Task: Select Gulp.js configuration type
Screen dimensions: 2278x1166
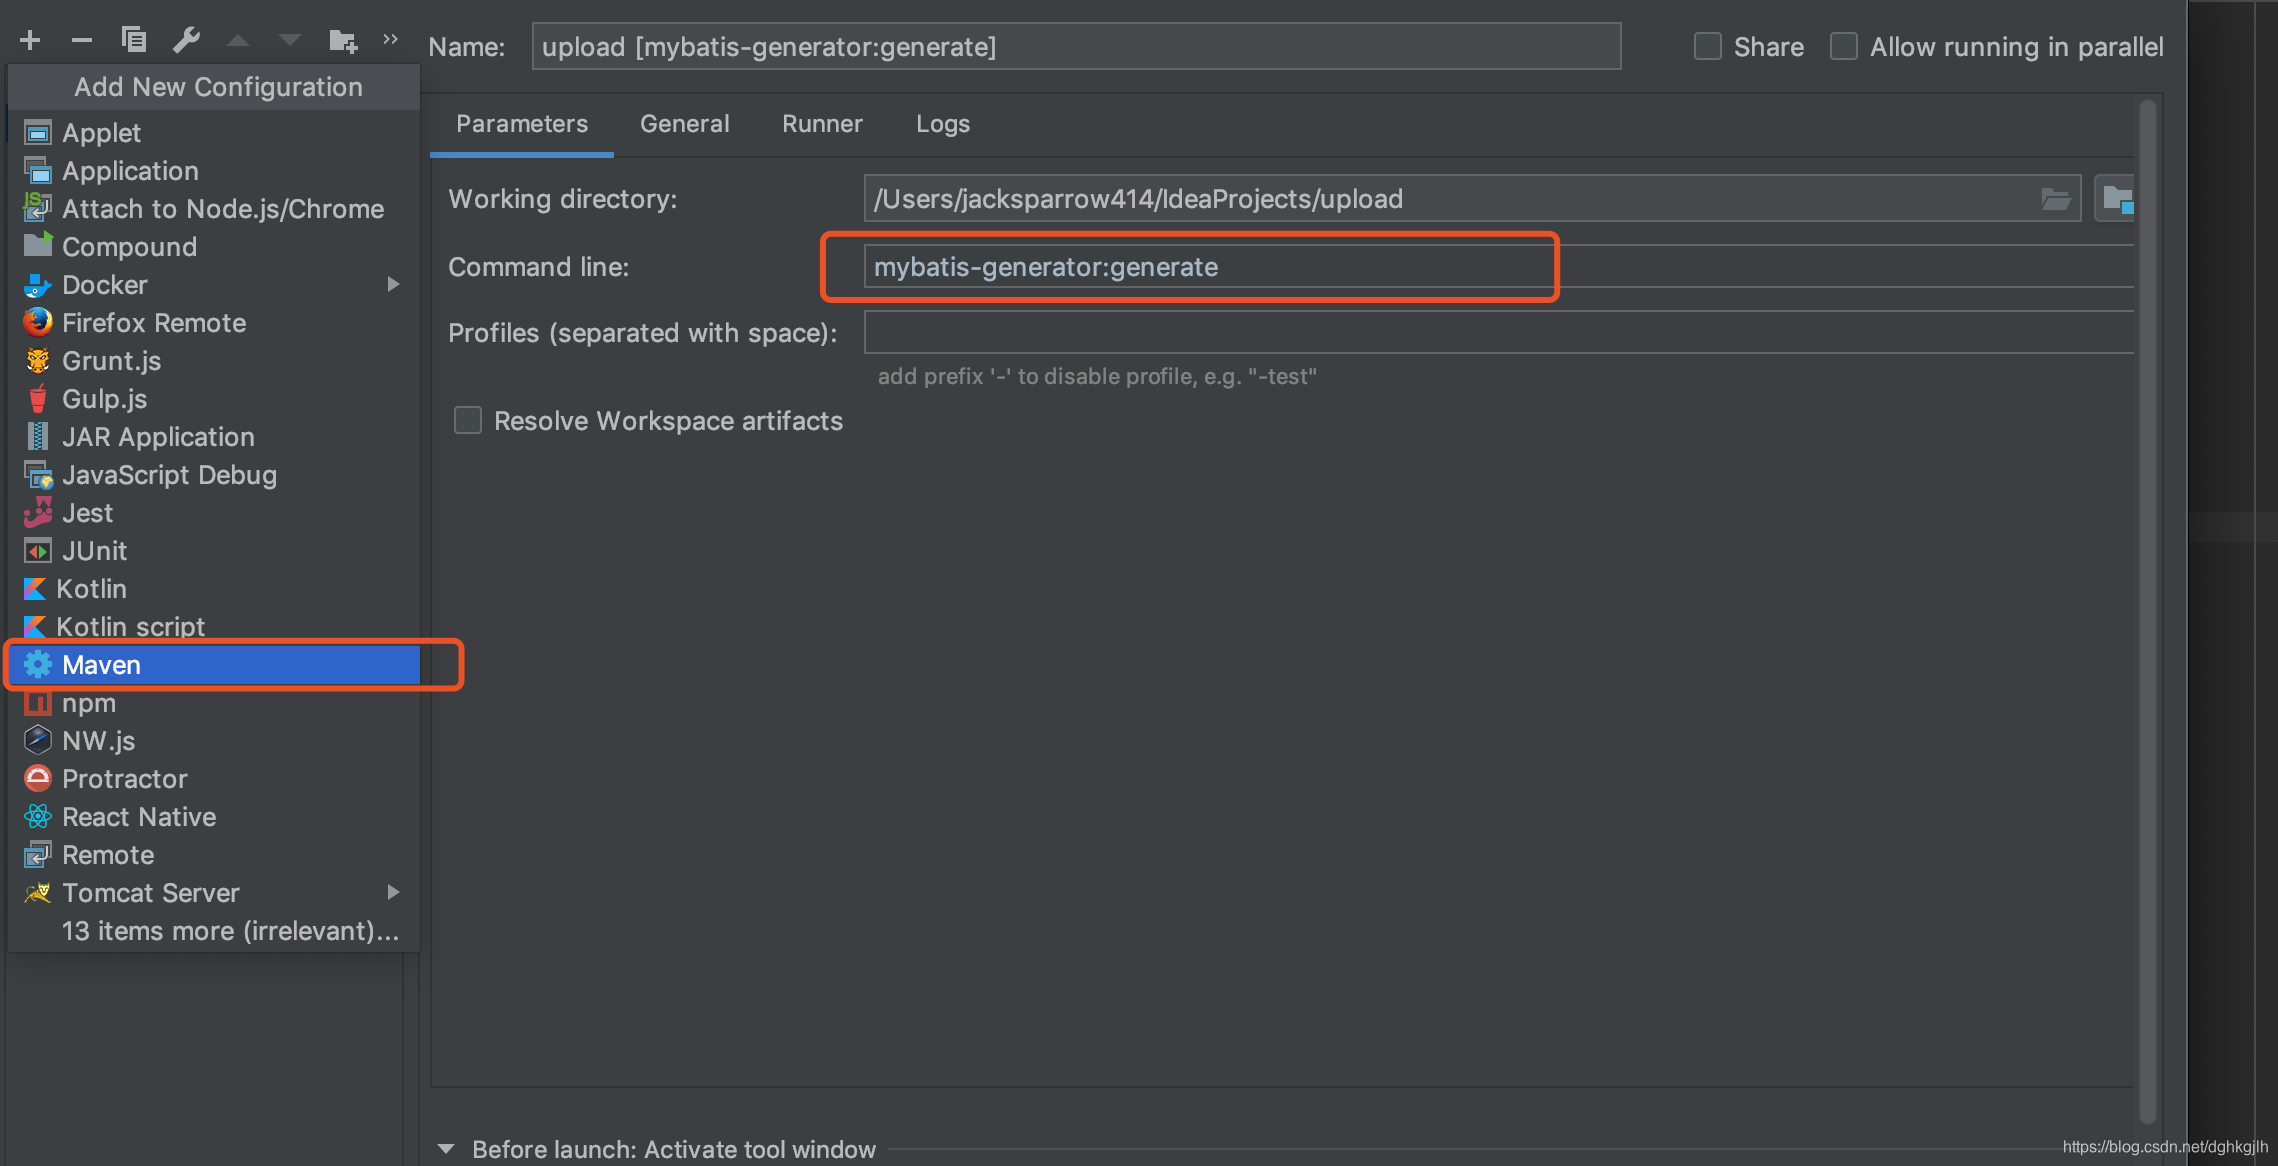Action: [212, 399]
